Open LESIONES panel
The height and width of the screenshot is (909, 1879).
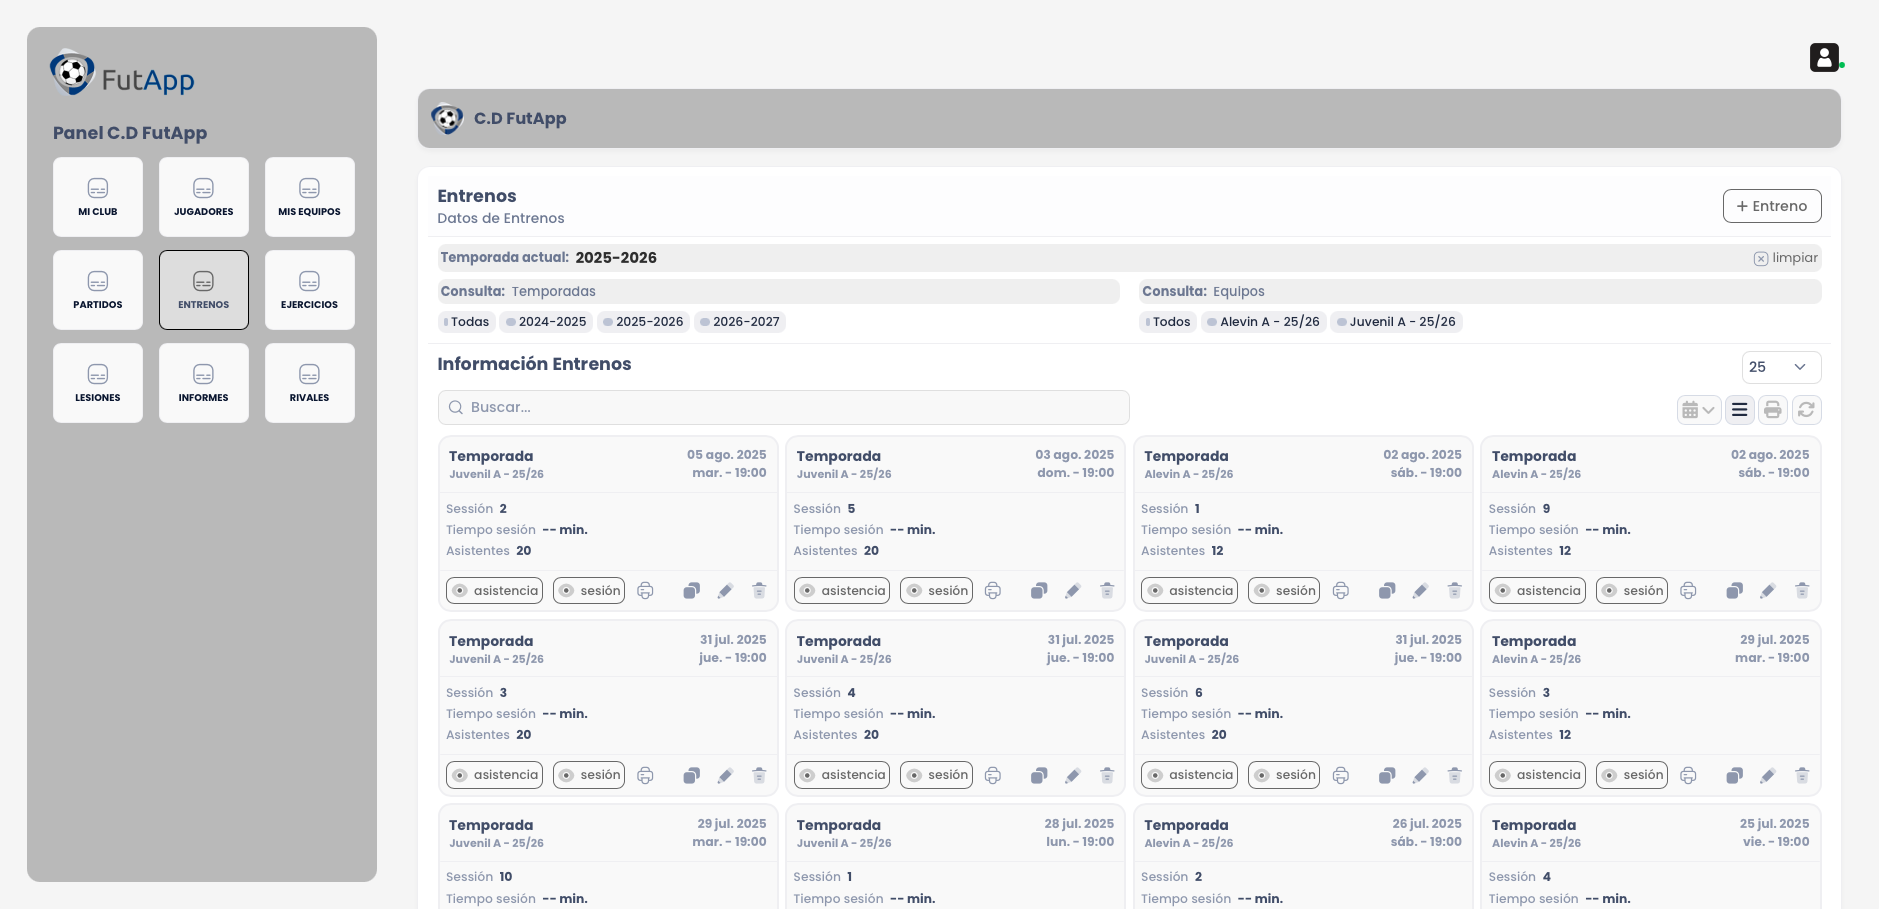[x=98, y=383]
